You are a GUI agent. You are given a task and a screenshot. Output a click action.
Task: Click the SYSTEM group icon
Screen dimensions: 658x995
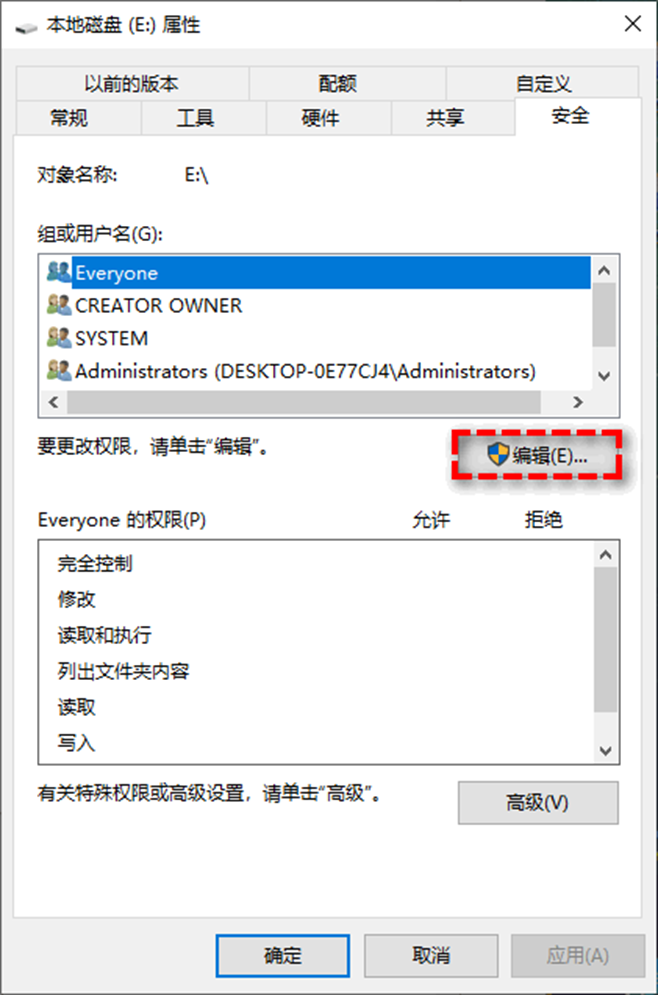click(x=59, y=338)
